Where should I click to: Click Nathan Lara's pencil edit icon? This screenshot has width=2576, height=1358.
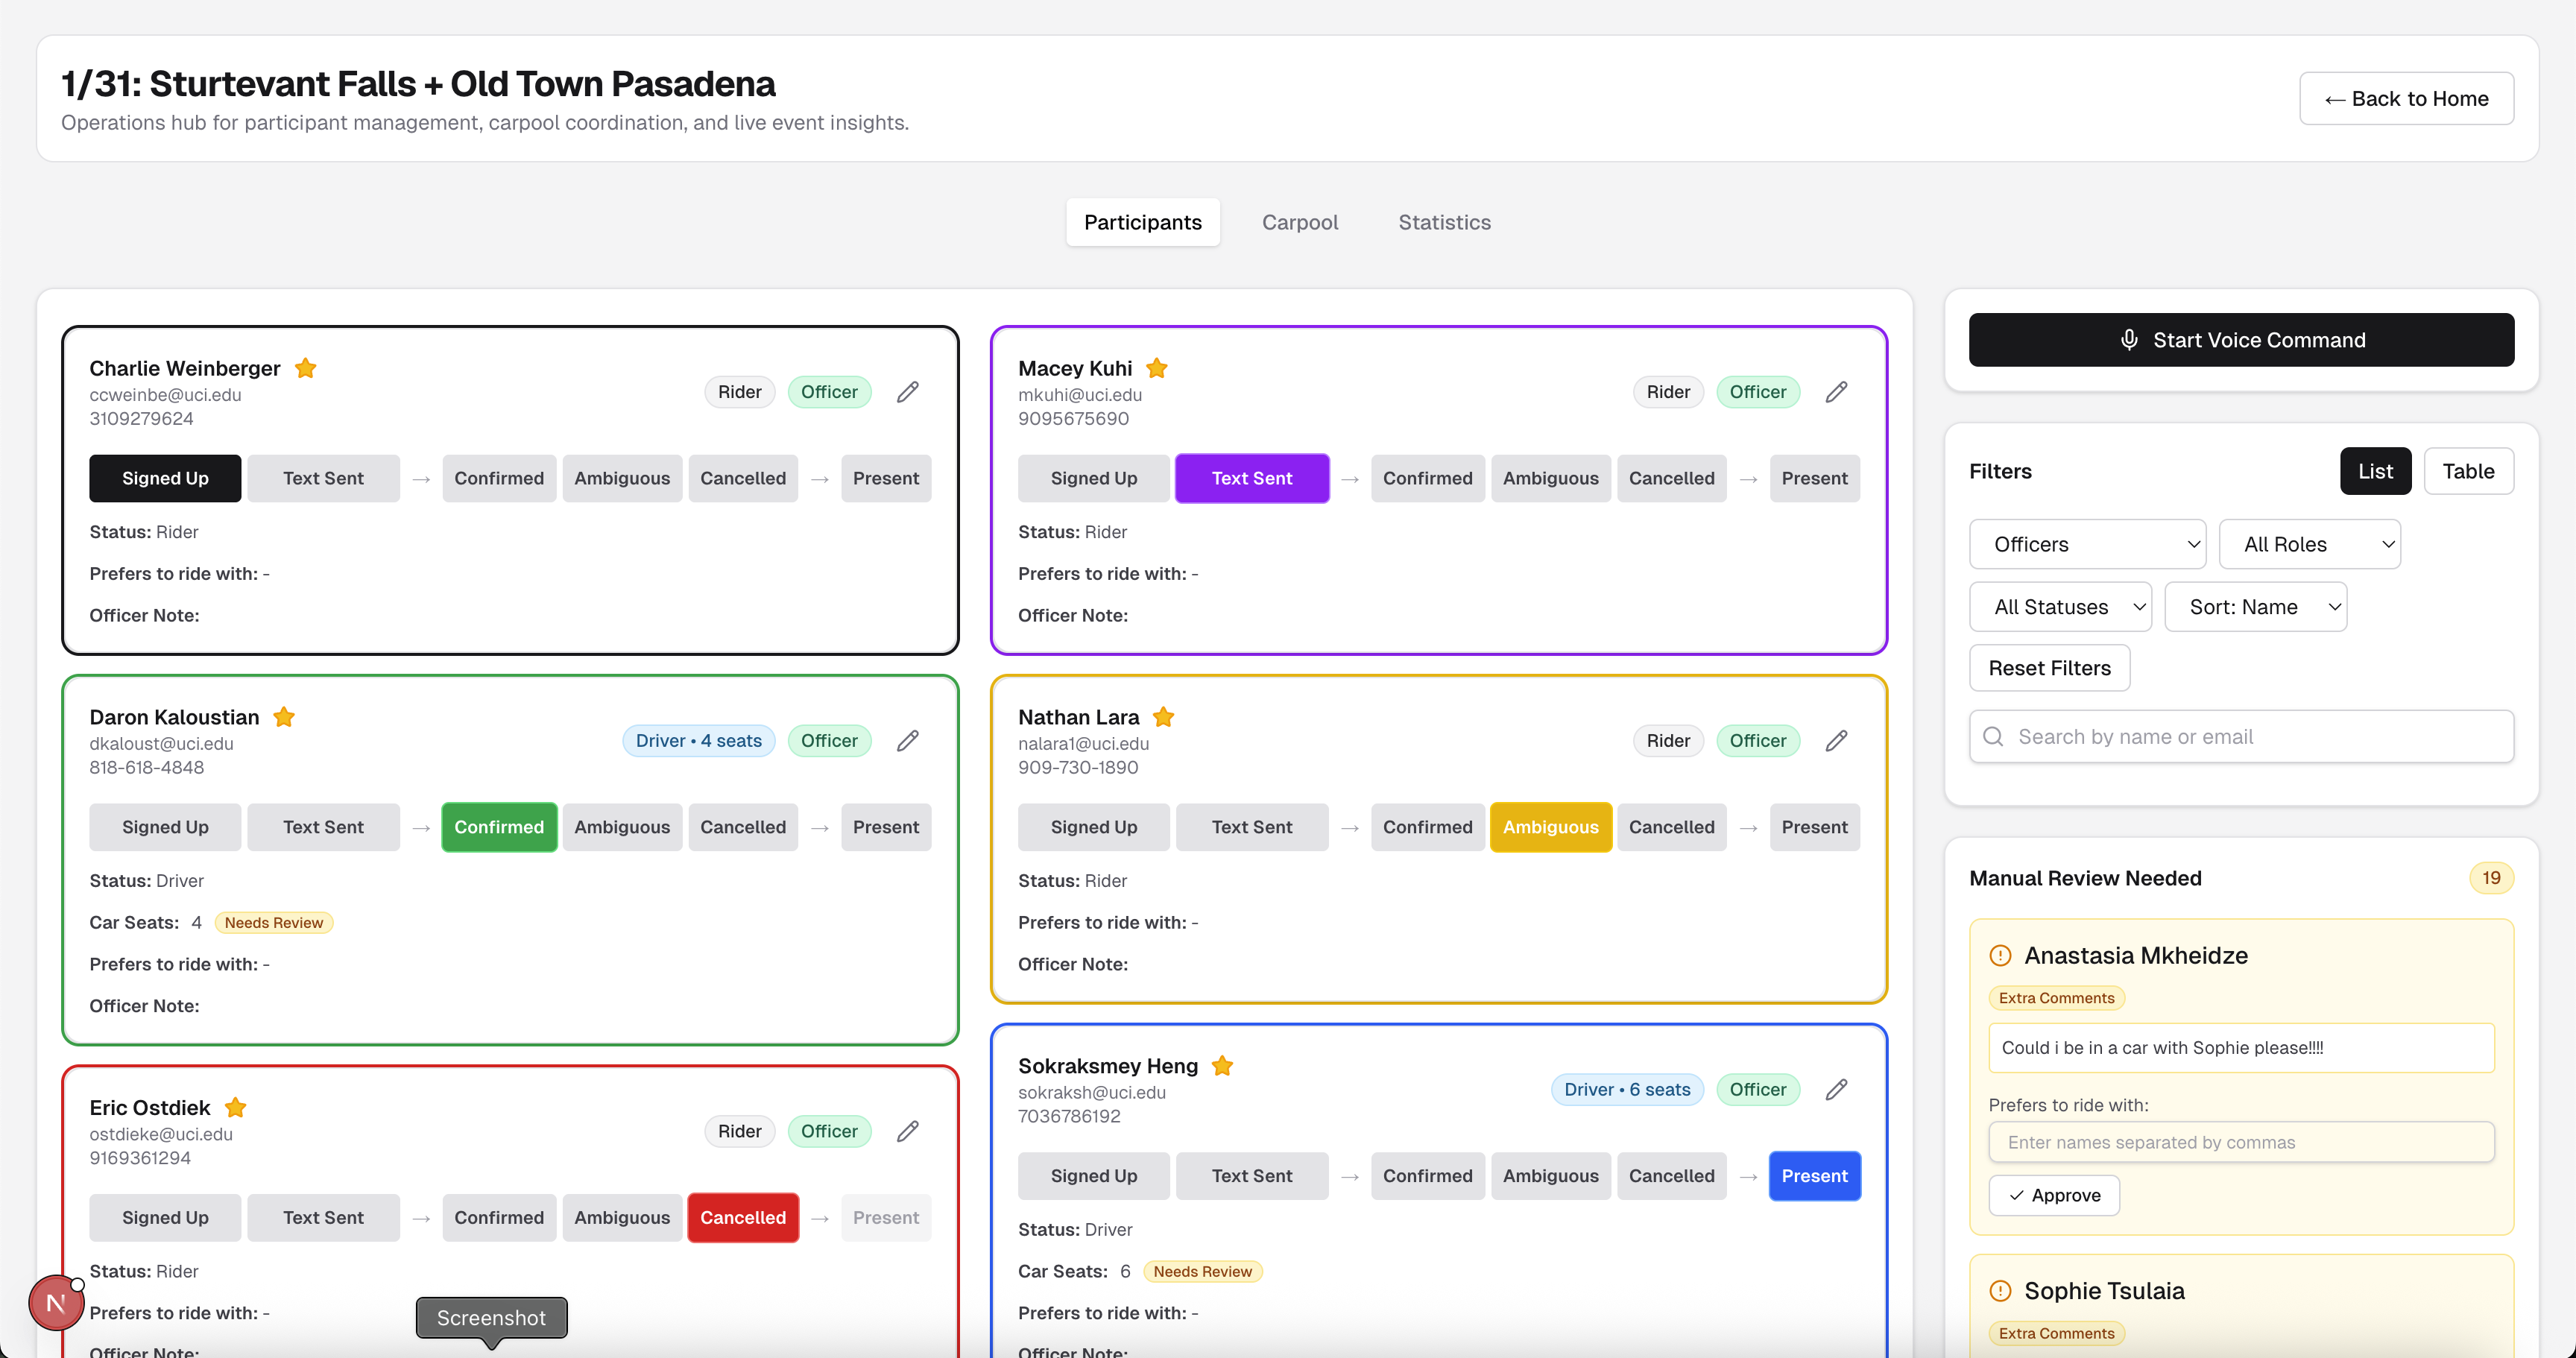tap(1836, 741)
